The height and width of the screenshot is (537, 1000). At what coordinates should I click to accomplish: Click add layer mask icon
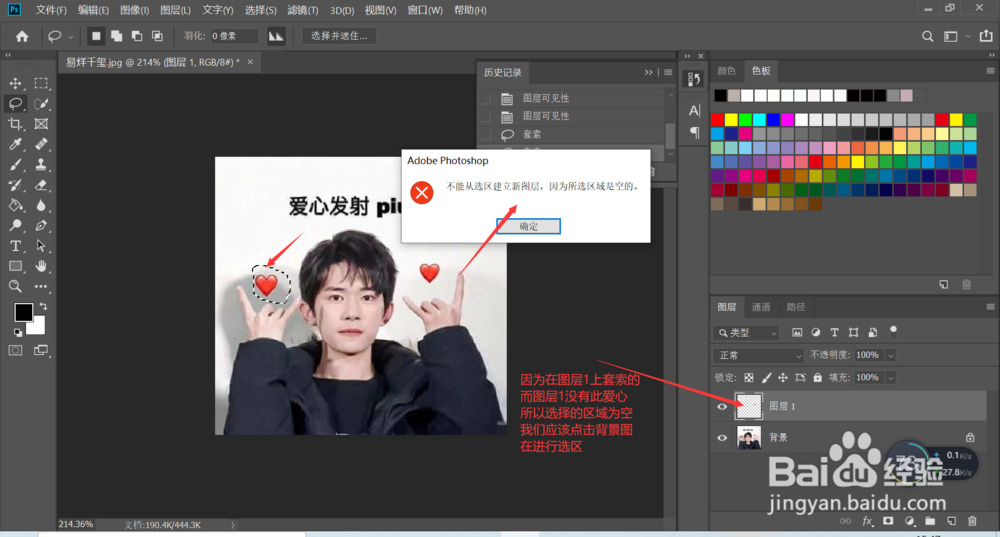(x=888, y=521)
